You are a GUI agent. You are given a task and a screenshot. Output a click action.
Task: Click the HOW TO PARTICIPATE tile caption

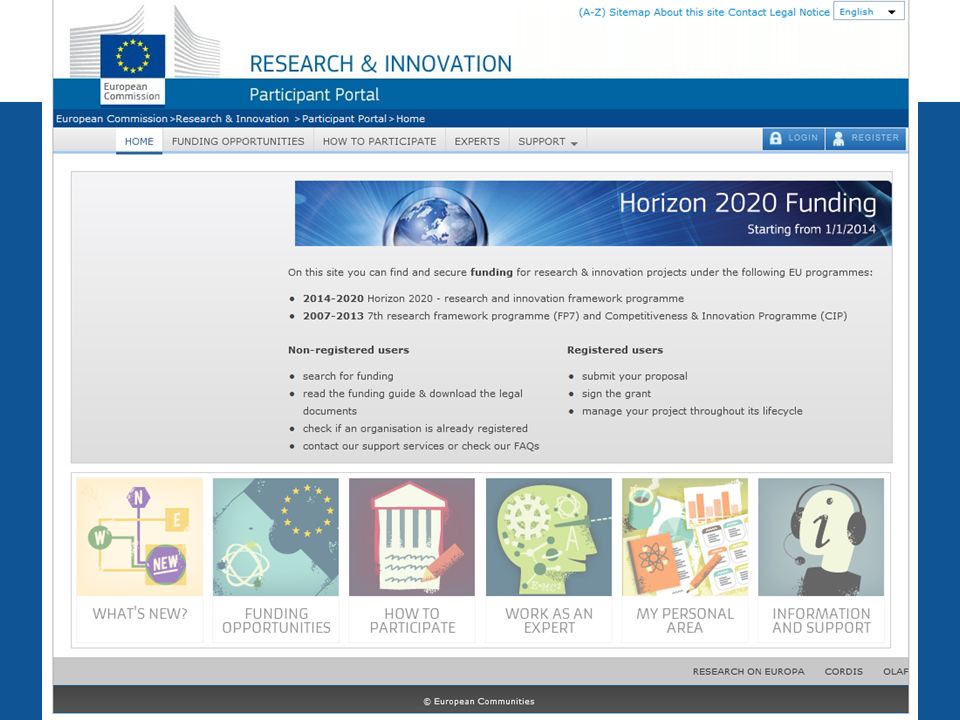pyautogui.click(x=412, y=620)
